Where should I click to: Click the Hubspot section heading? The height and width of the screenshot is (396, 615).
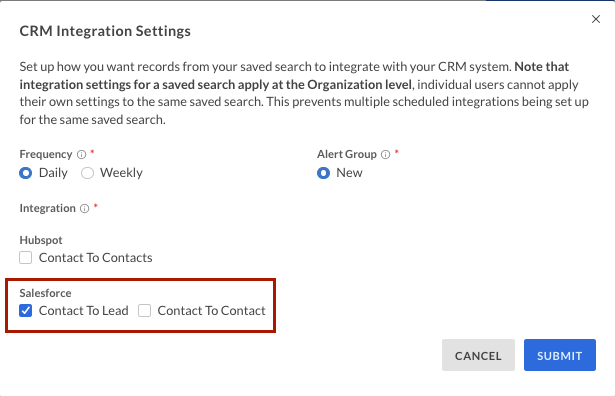(41, 240)
